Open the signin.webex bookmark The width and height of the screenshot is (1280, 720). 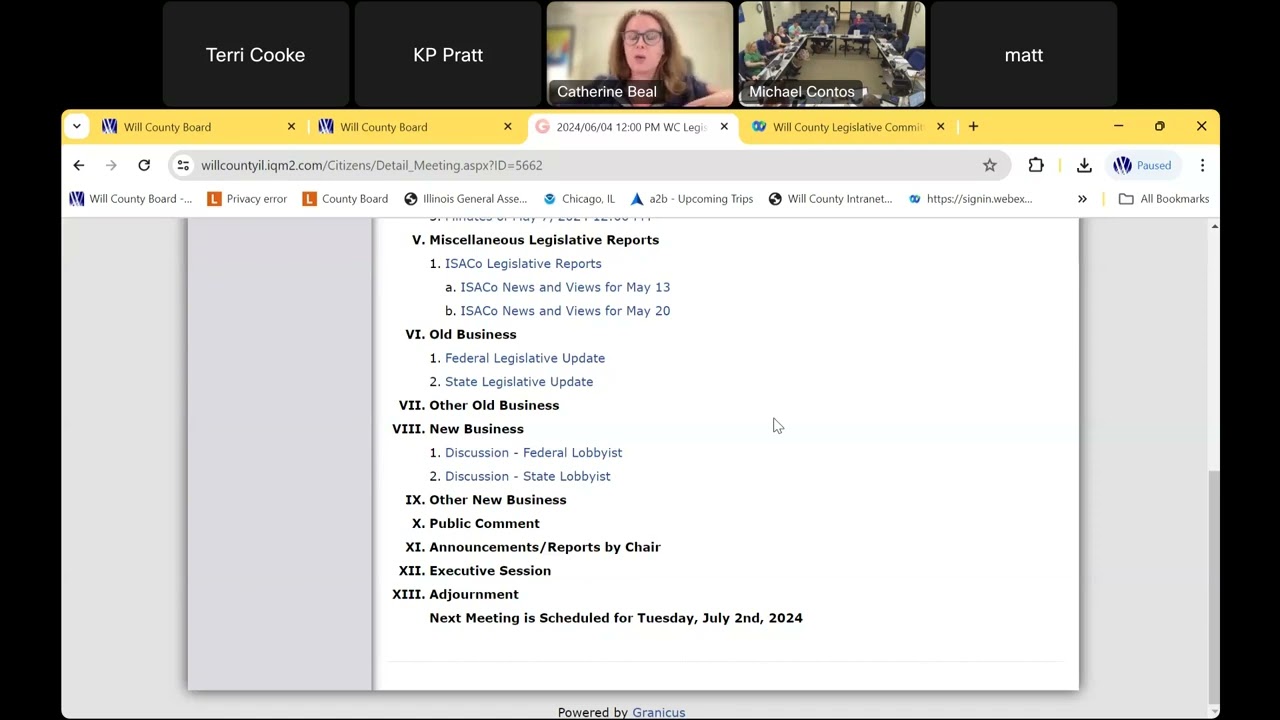[970, 199]
